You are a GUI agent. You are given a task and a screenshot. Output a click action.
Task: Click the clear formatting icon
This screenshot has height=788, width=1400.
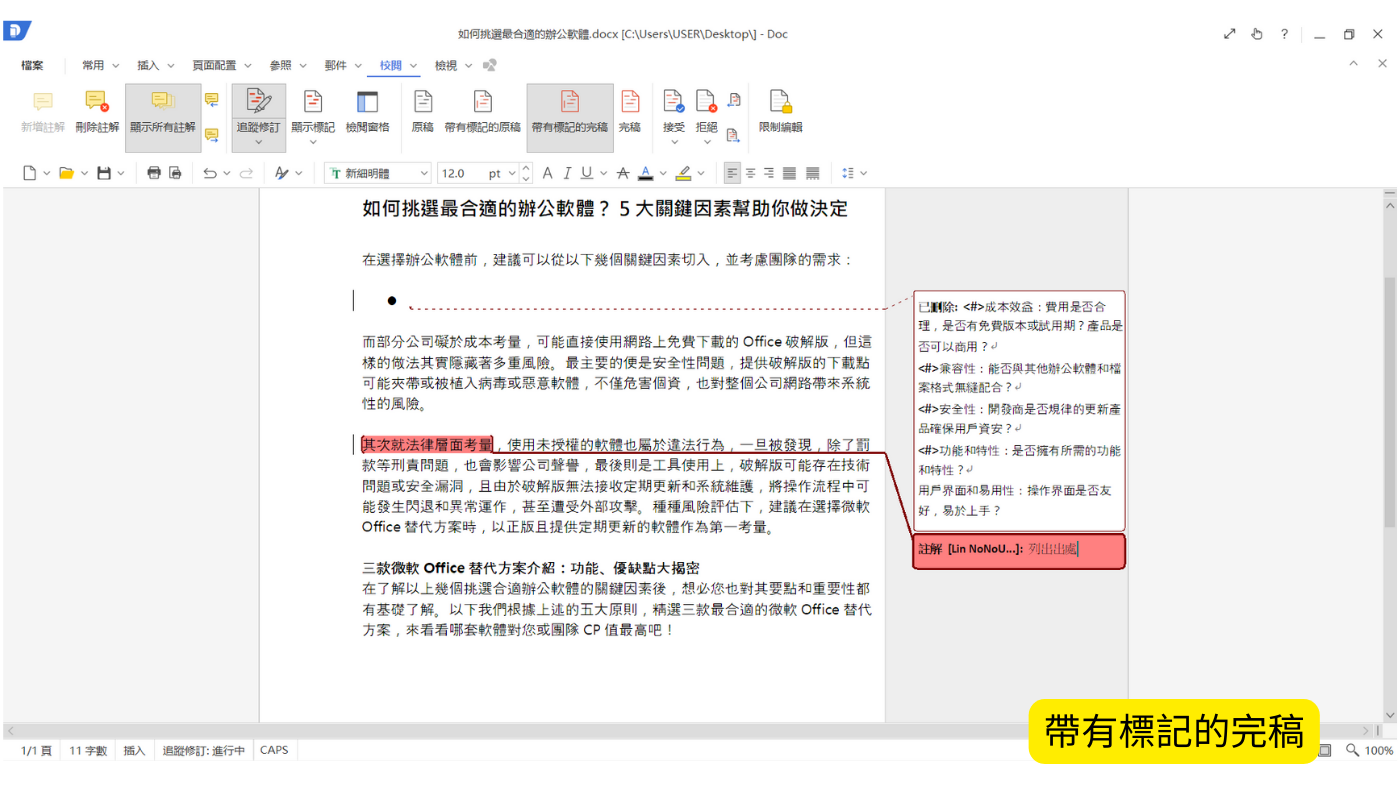point(283,173)
